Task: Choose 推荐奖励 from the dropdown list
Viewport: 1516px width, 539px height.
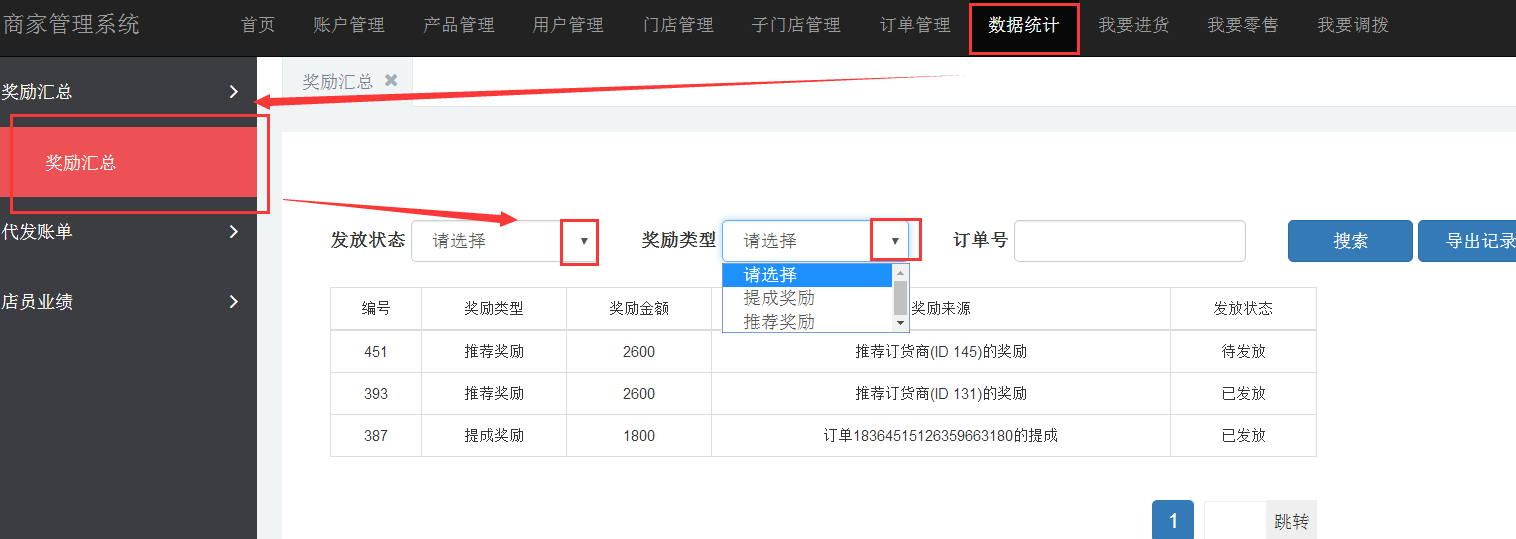Action: point(808,321)
